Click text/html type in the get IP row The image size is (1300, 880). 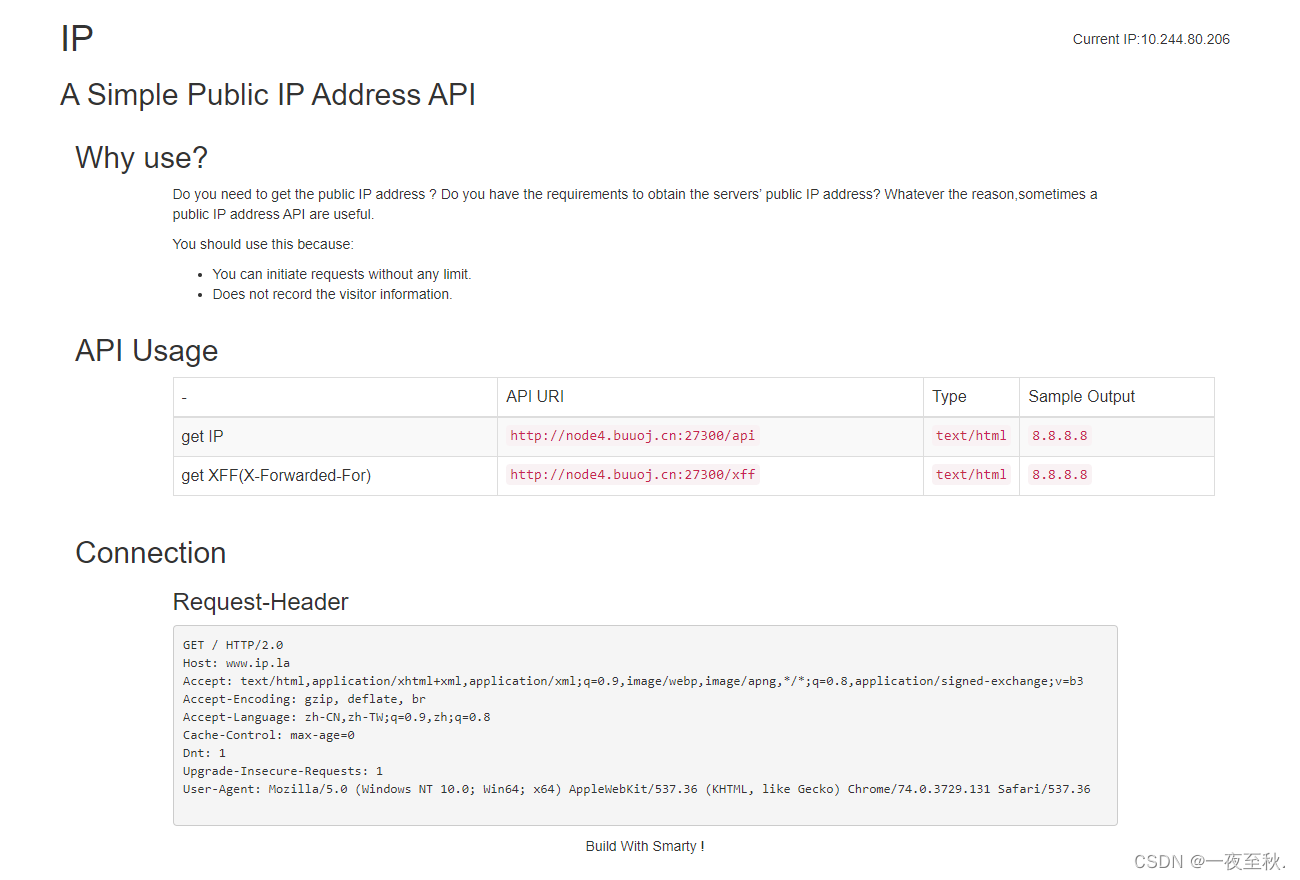971,436
